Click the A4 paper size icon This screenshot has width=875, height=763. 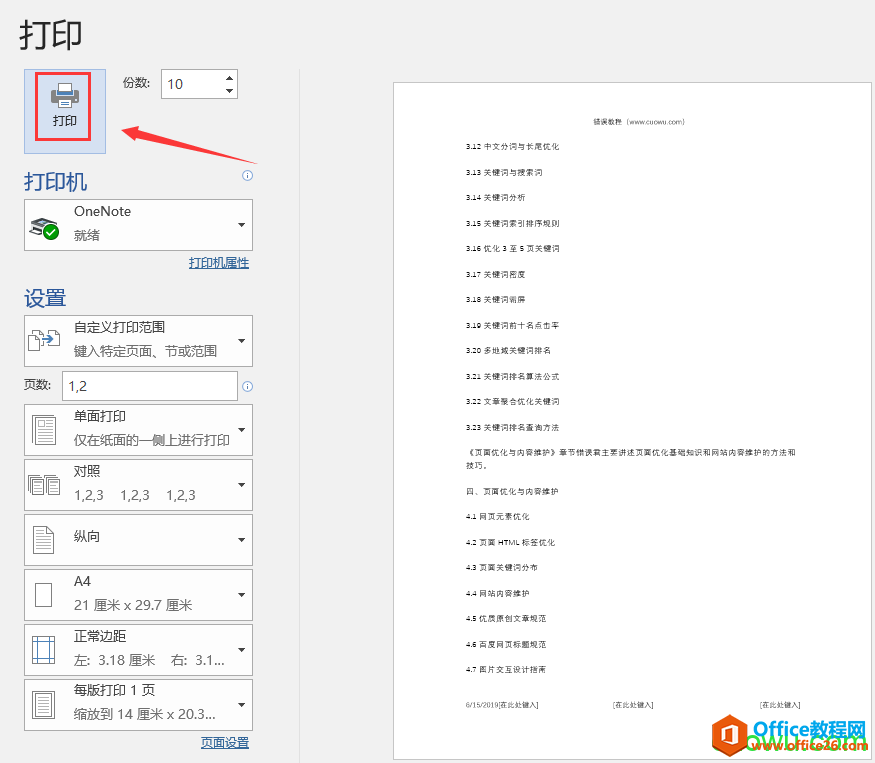click(x=44, y=595)
